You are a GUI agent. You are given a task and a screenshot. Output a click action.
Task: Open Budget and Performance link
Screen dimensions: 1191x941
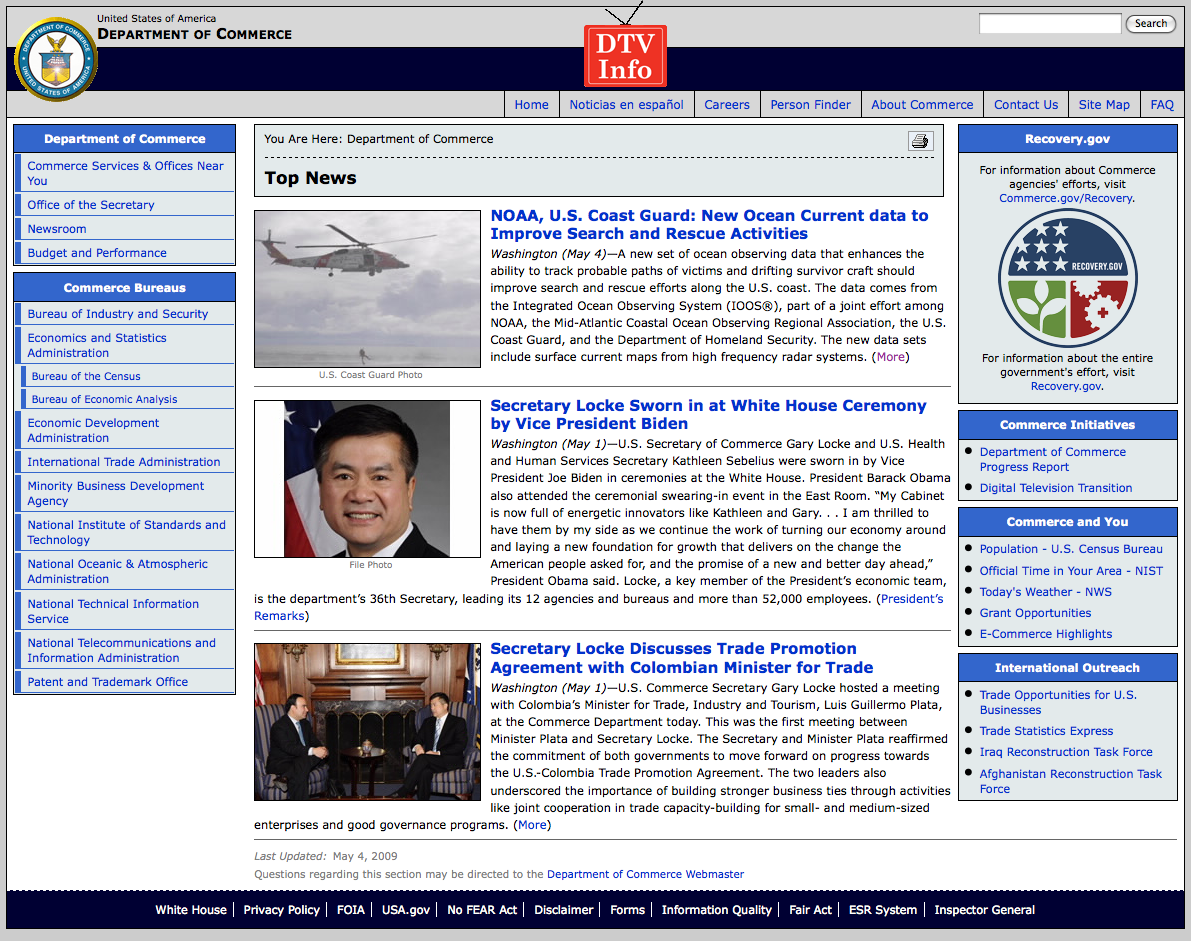[x=97, y=253]
